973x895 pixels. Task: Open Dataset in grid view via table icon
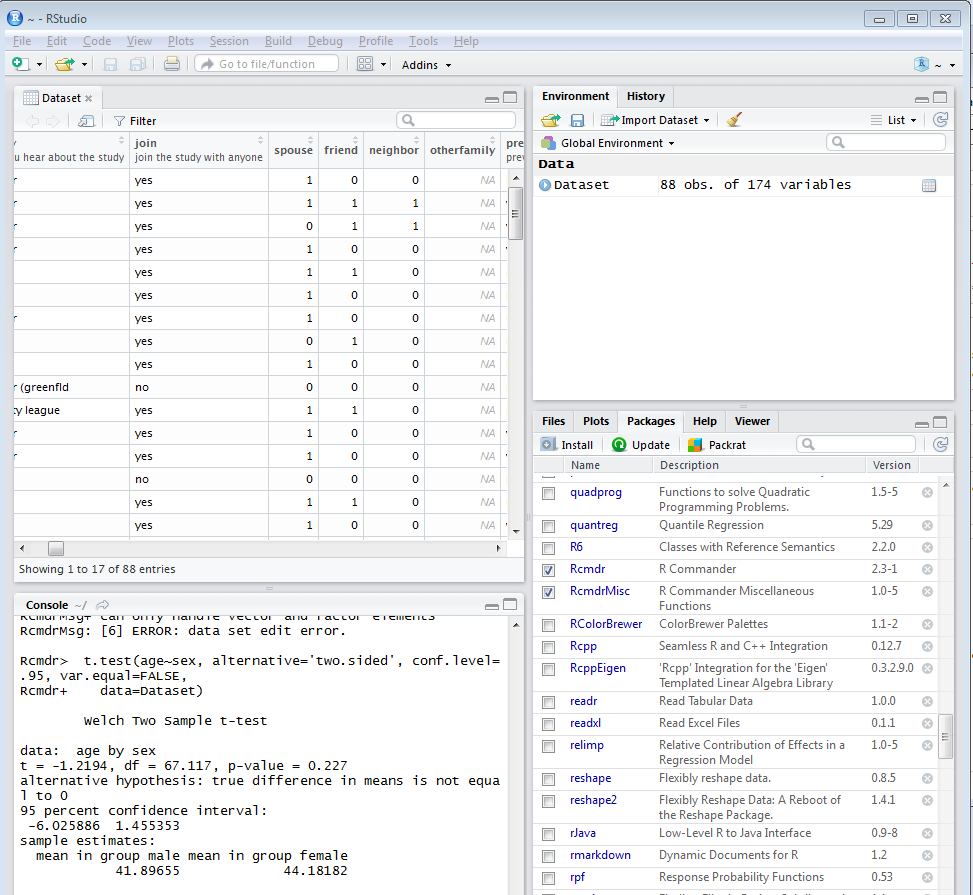point(931,184)
